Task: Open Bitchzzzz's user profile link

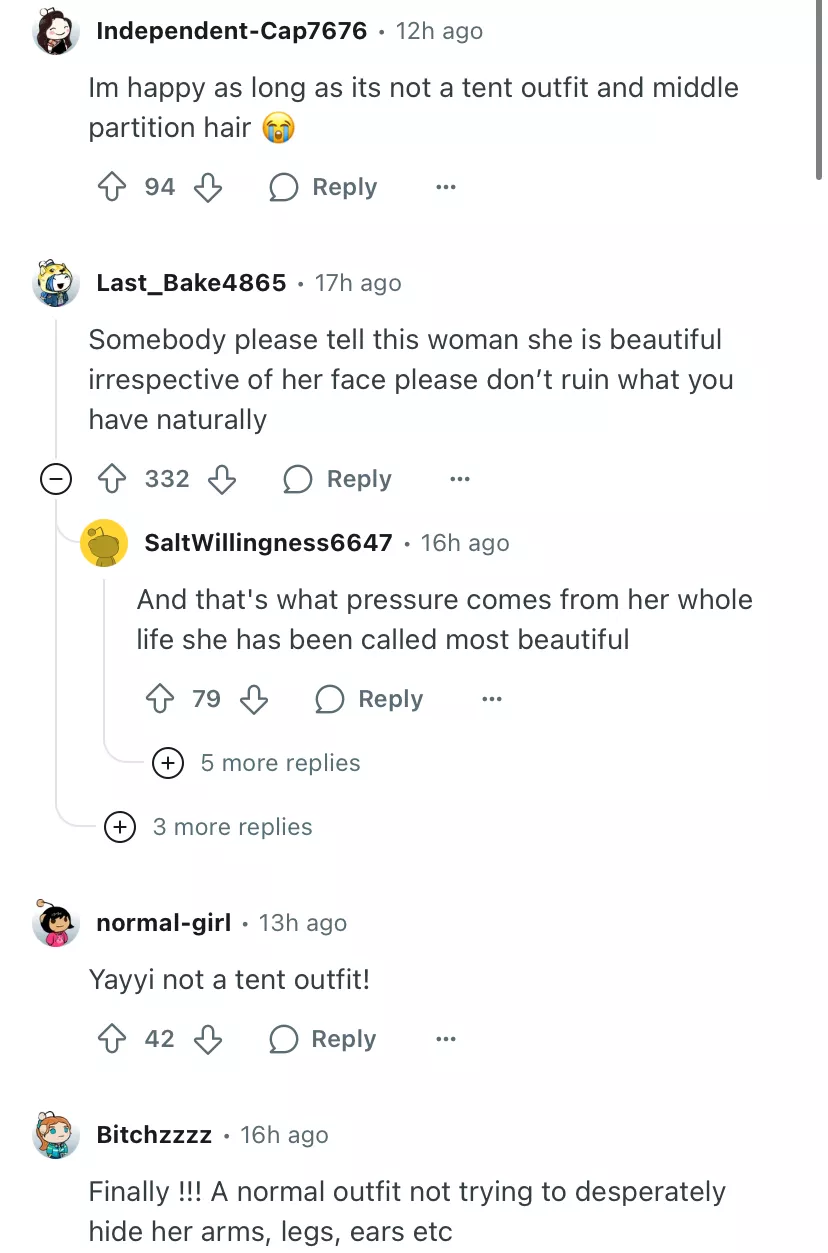Action: pos(154,1135)
